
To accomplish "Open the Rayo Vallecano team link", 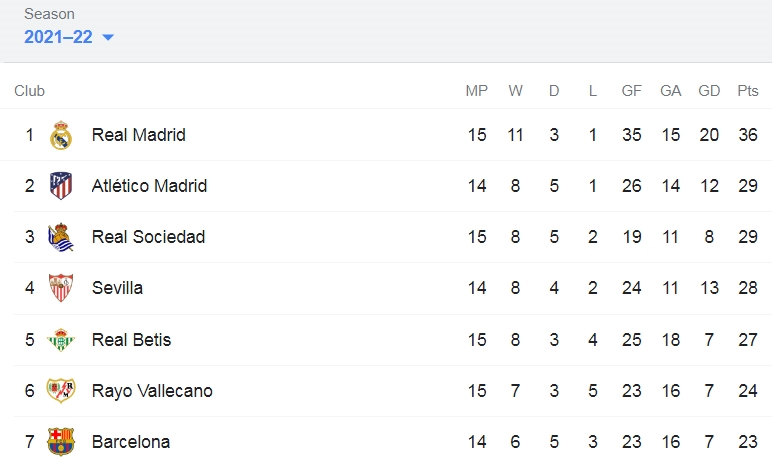I will pyautogui.click(x=152, y=391).
